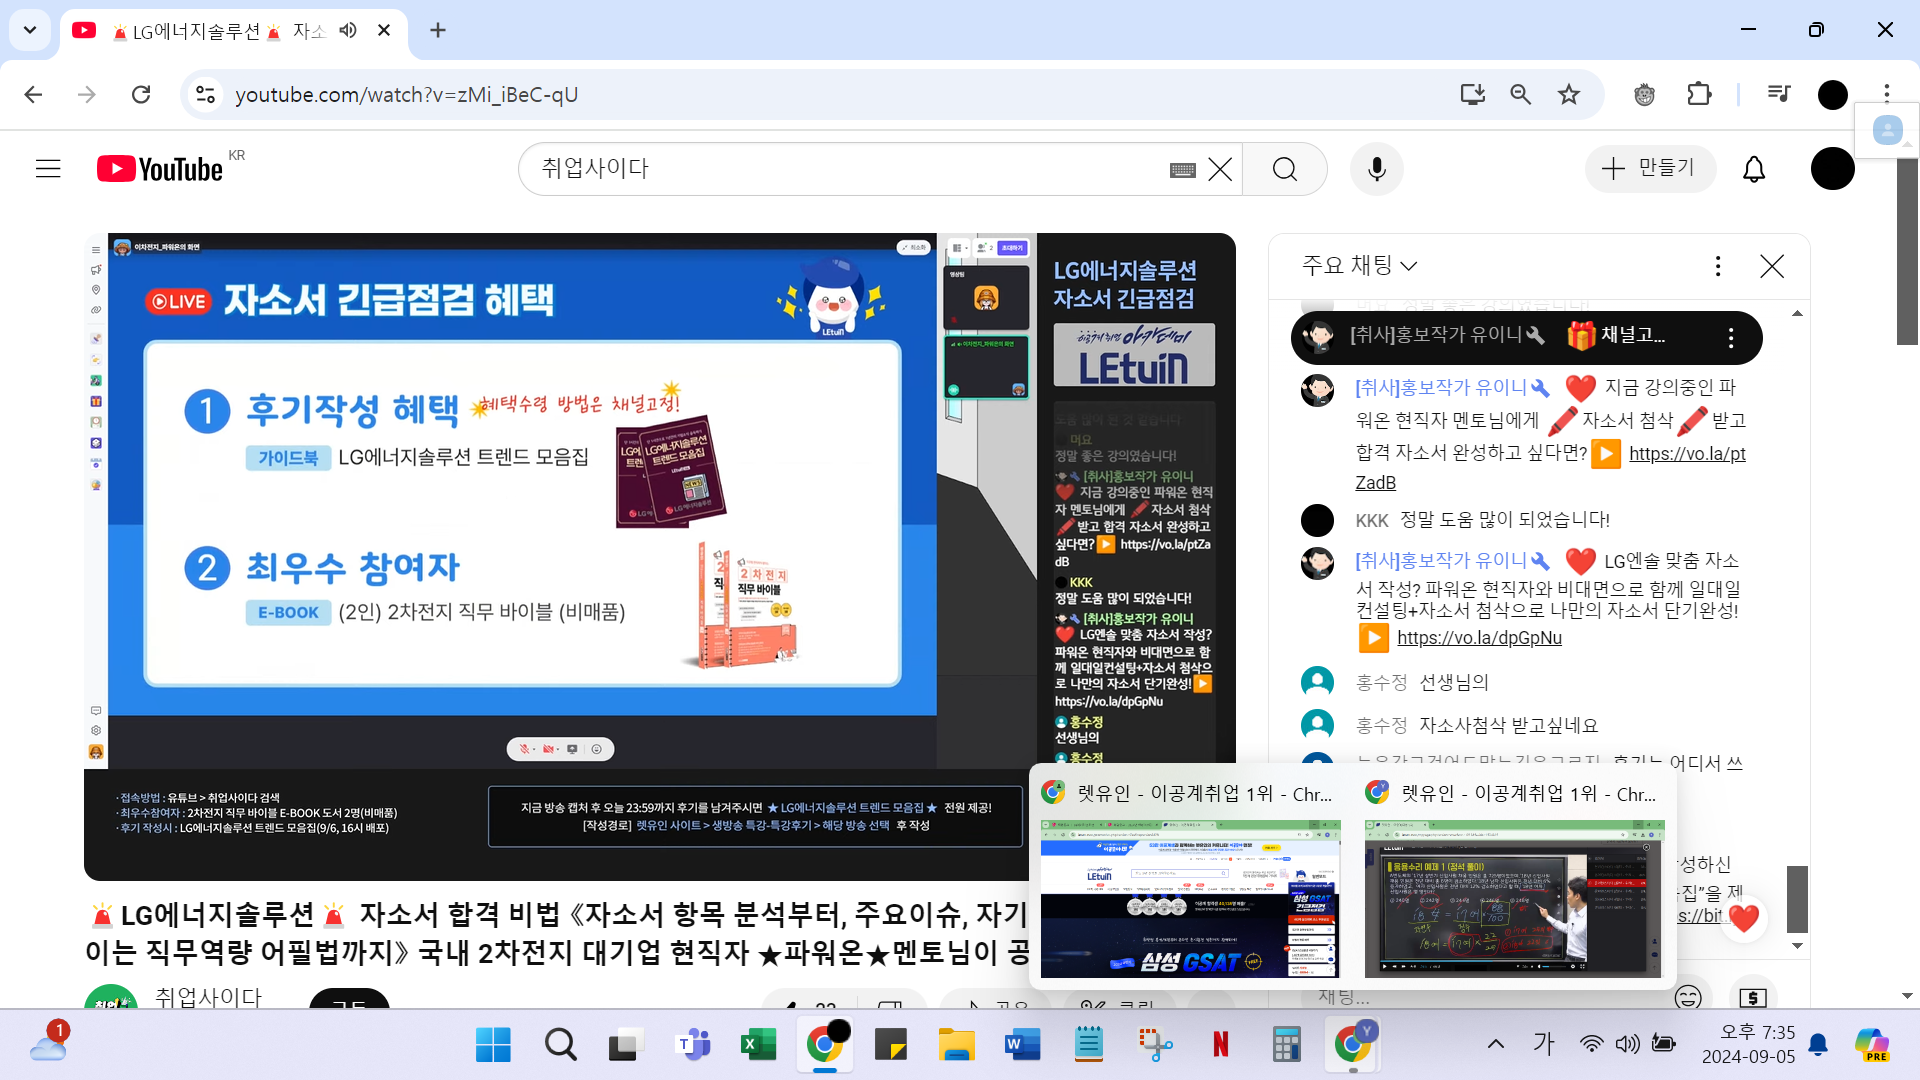Screen dimensions: 1920x1080
Task: Click the search magnifier button
Action: tap(1285, 169)
